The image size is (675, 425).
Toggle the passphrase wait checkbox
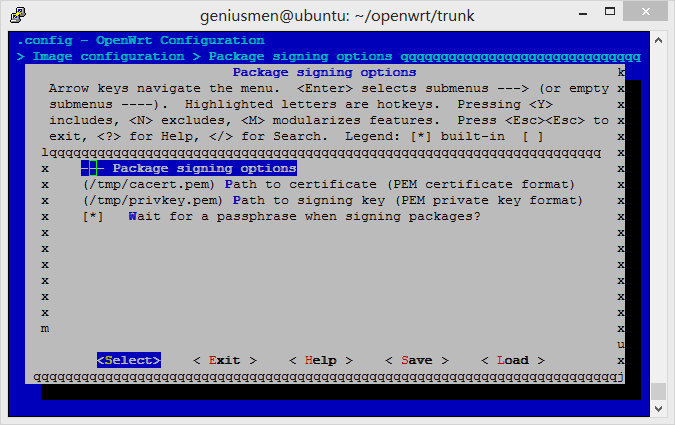click(93, 216)
